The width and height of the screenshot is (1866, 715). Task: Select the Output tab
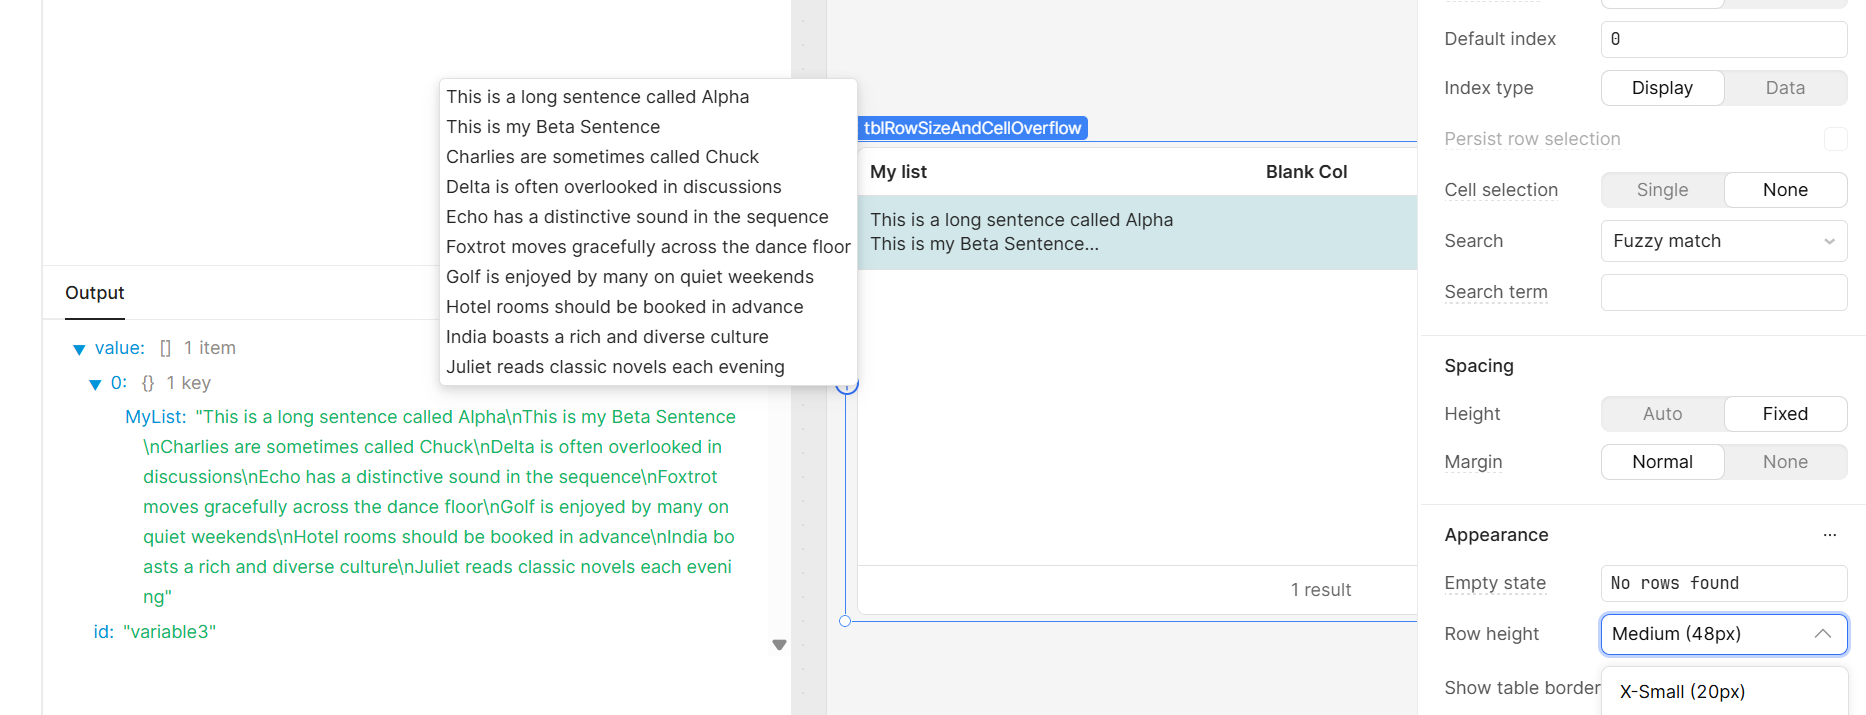point(95,293)
